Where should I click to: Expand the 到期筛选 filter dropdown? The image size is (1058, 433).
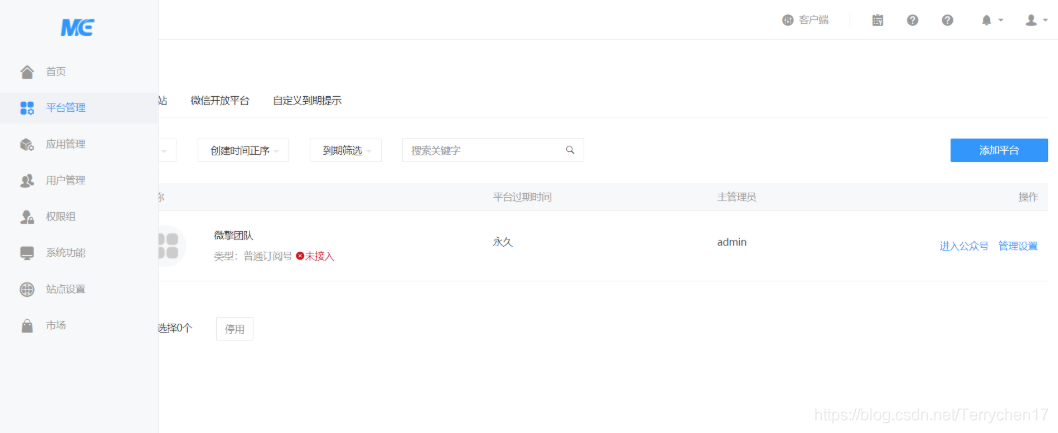tap(345, 150)
